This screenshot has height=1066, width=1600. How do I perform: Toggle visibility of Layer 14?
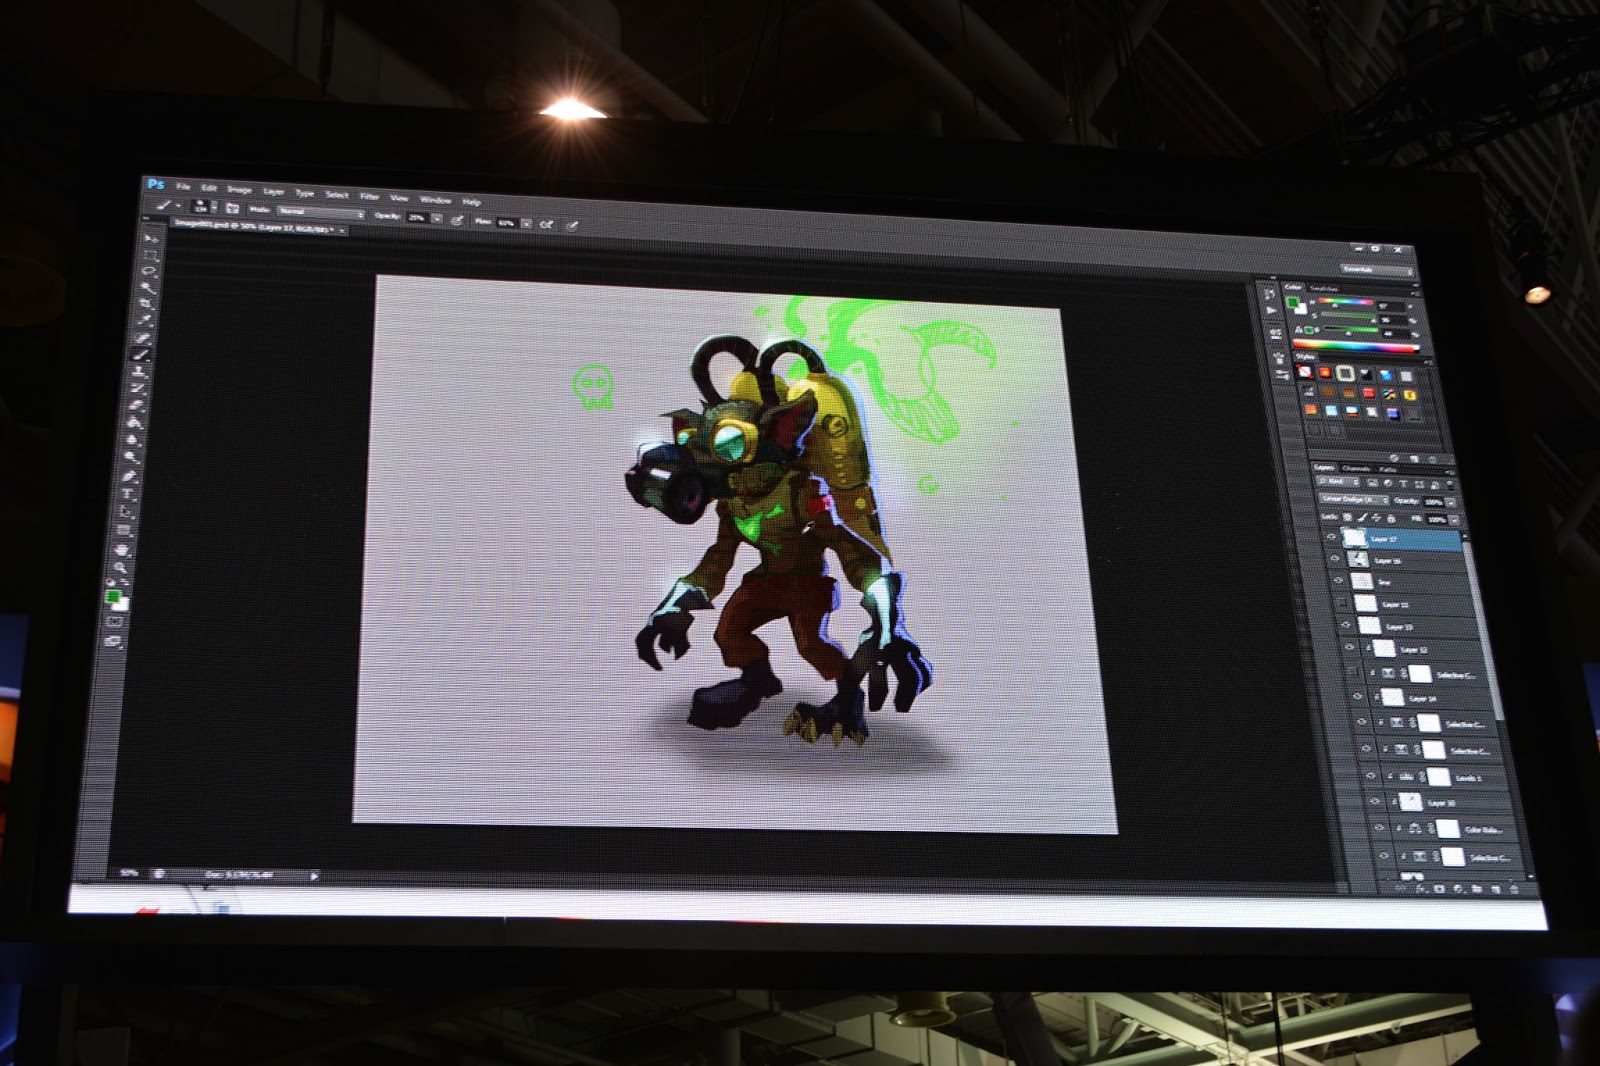coord(1357,696)
